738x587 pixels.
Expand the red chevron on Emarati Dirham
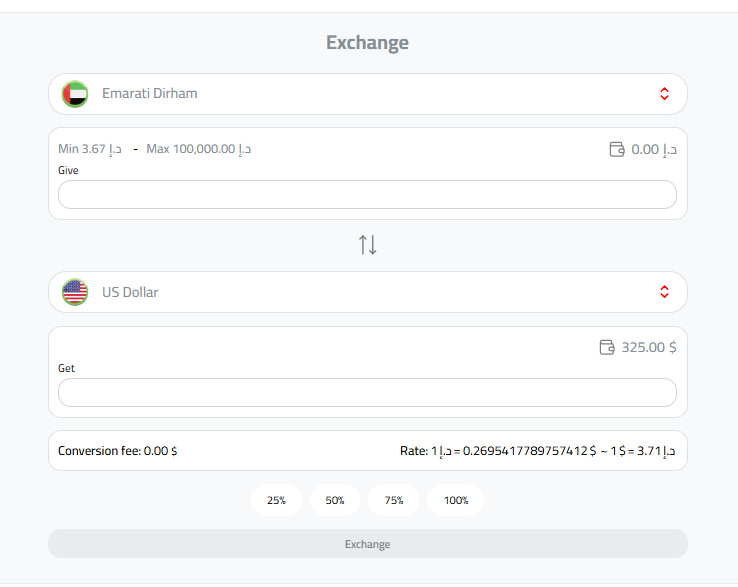(664, 94)
